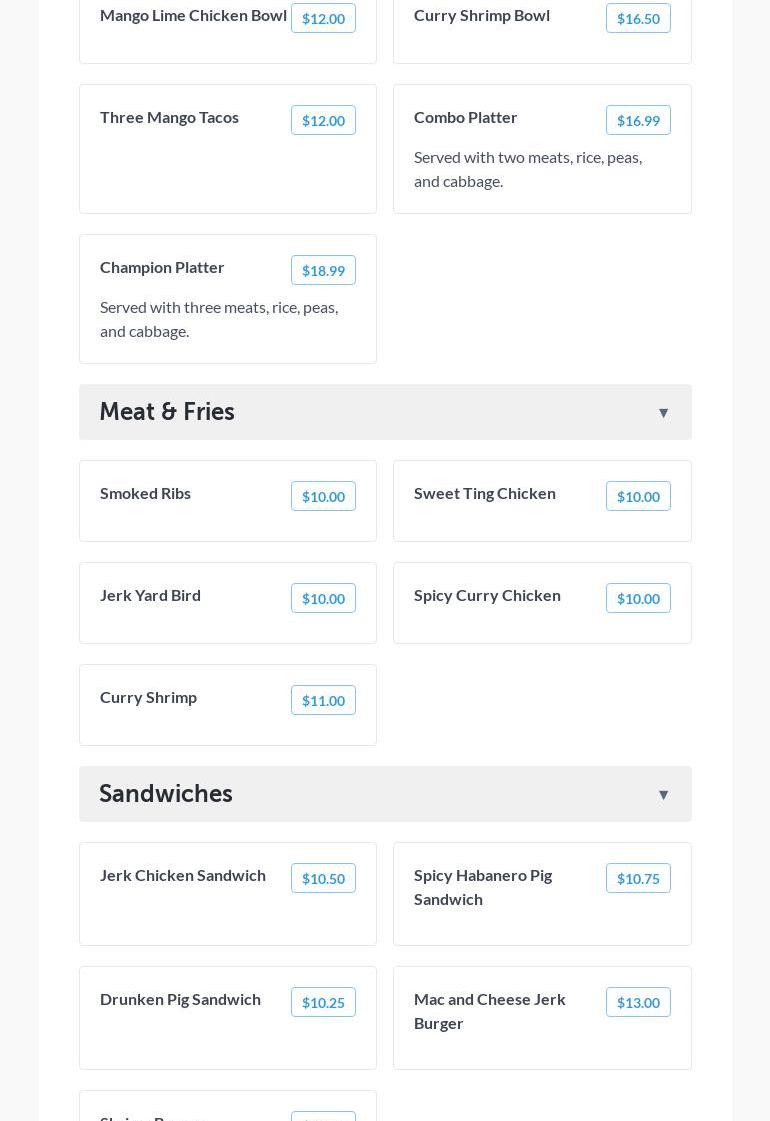Click the Meat & Fries heading
The width and height of the screenshot is (770, 1121).
[167, 412]
